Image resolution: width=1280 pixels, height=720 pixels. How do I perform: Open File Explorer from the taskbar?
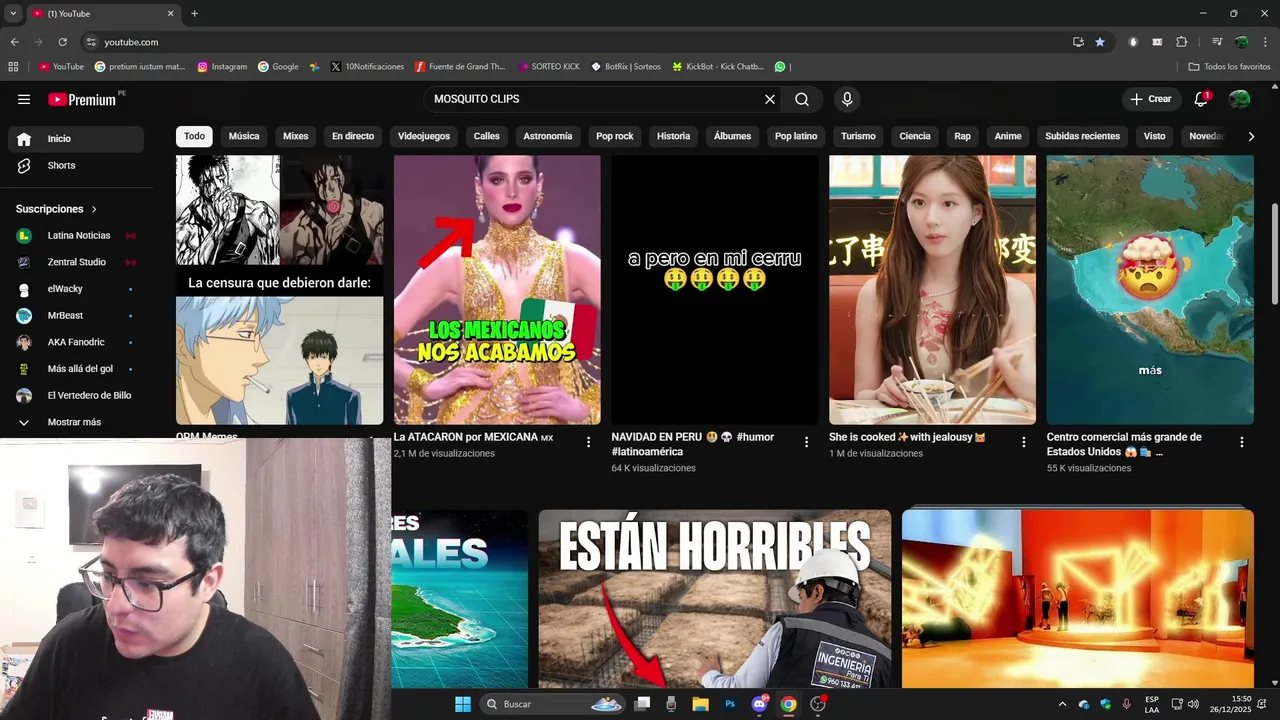coord(701,704)
